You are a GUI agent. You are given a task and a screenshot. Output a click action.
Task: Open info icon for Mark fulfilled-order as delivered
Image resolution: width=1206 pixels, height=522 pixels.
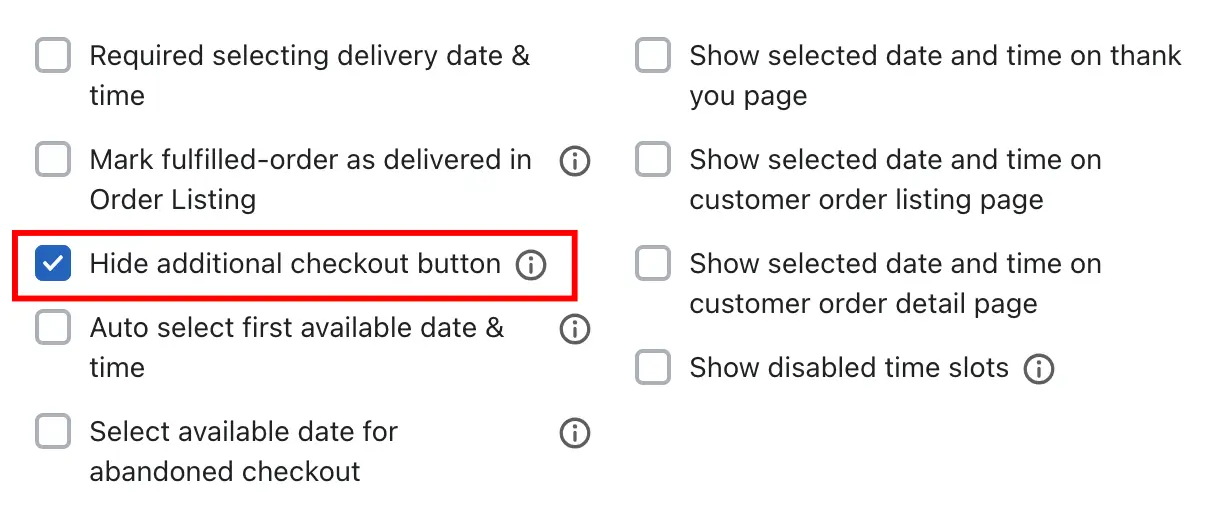pyautogui.click(x=574, y=160)
